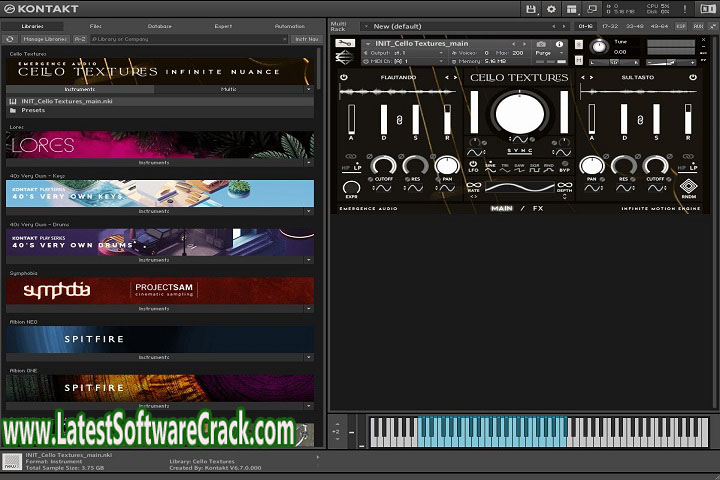Viewport: 720px width, 480px height.
Task: Toggle Flautando layer power button
Action: [343, 77]
